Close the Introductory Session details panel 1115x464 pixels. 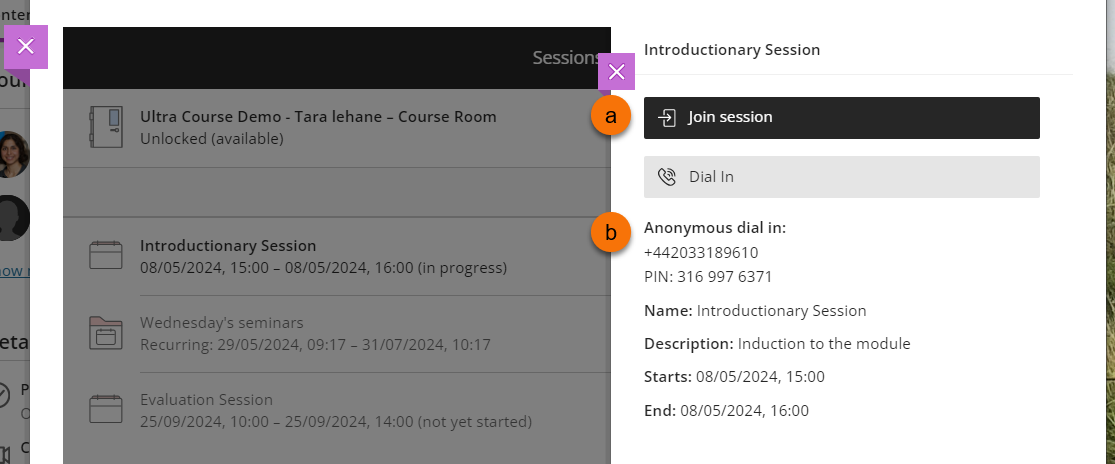click(x=617, y=72)
